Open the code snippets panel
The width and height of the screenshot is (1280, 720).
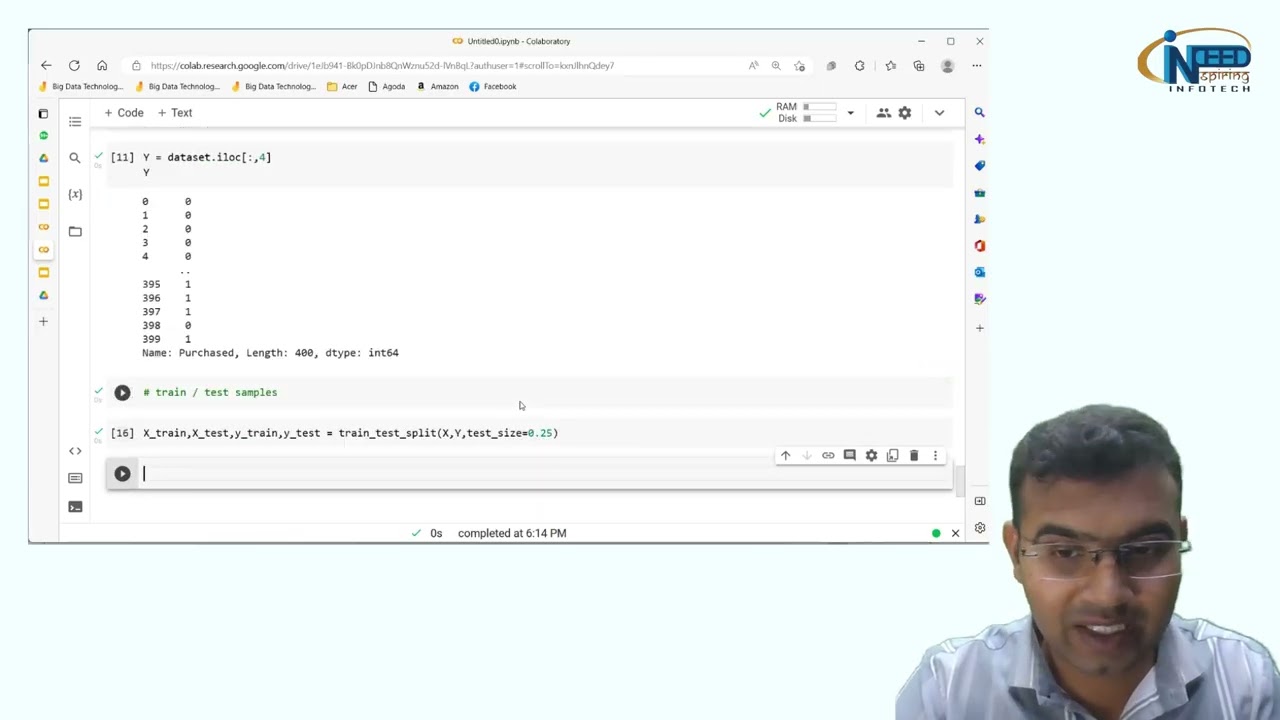(x=75, y=451)
